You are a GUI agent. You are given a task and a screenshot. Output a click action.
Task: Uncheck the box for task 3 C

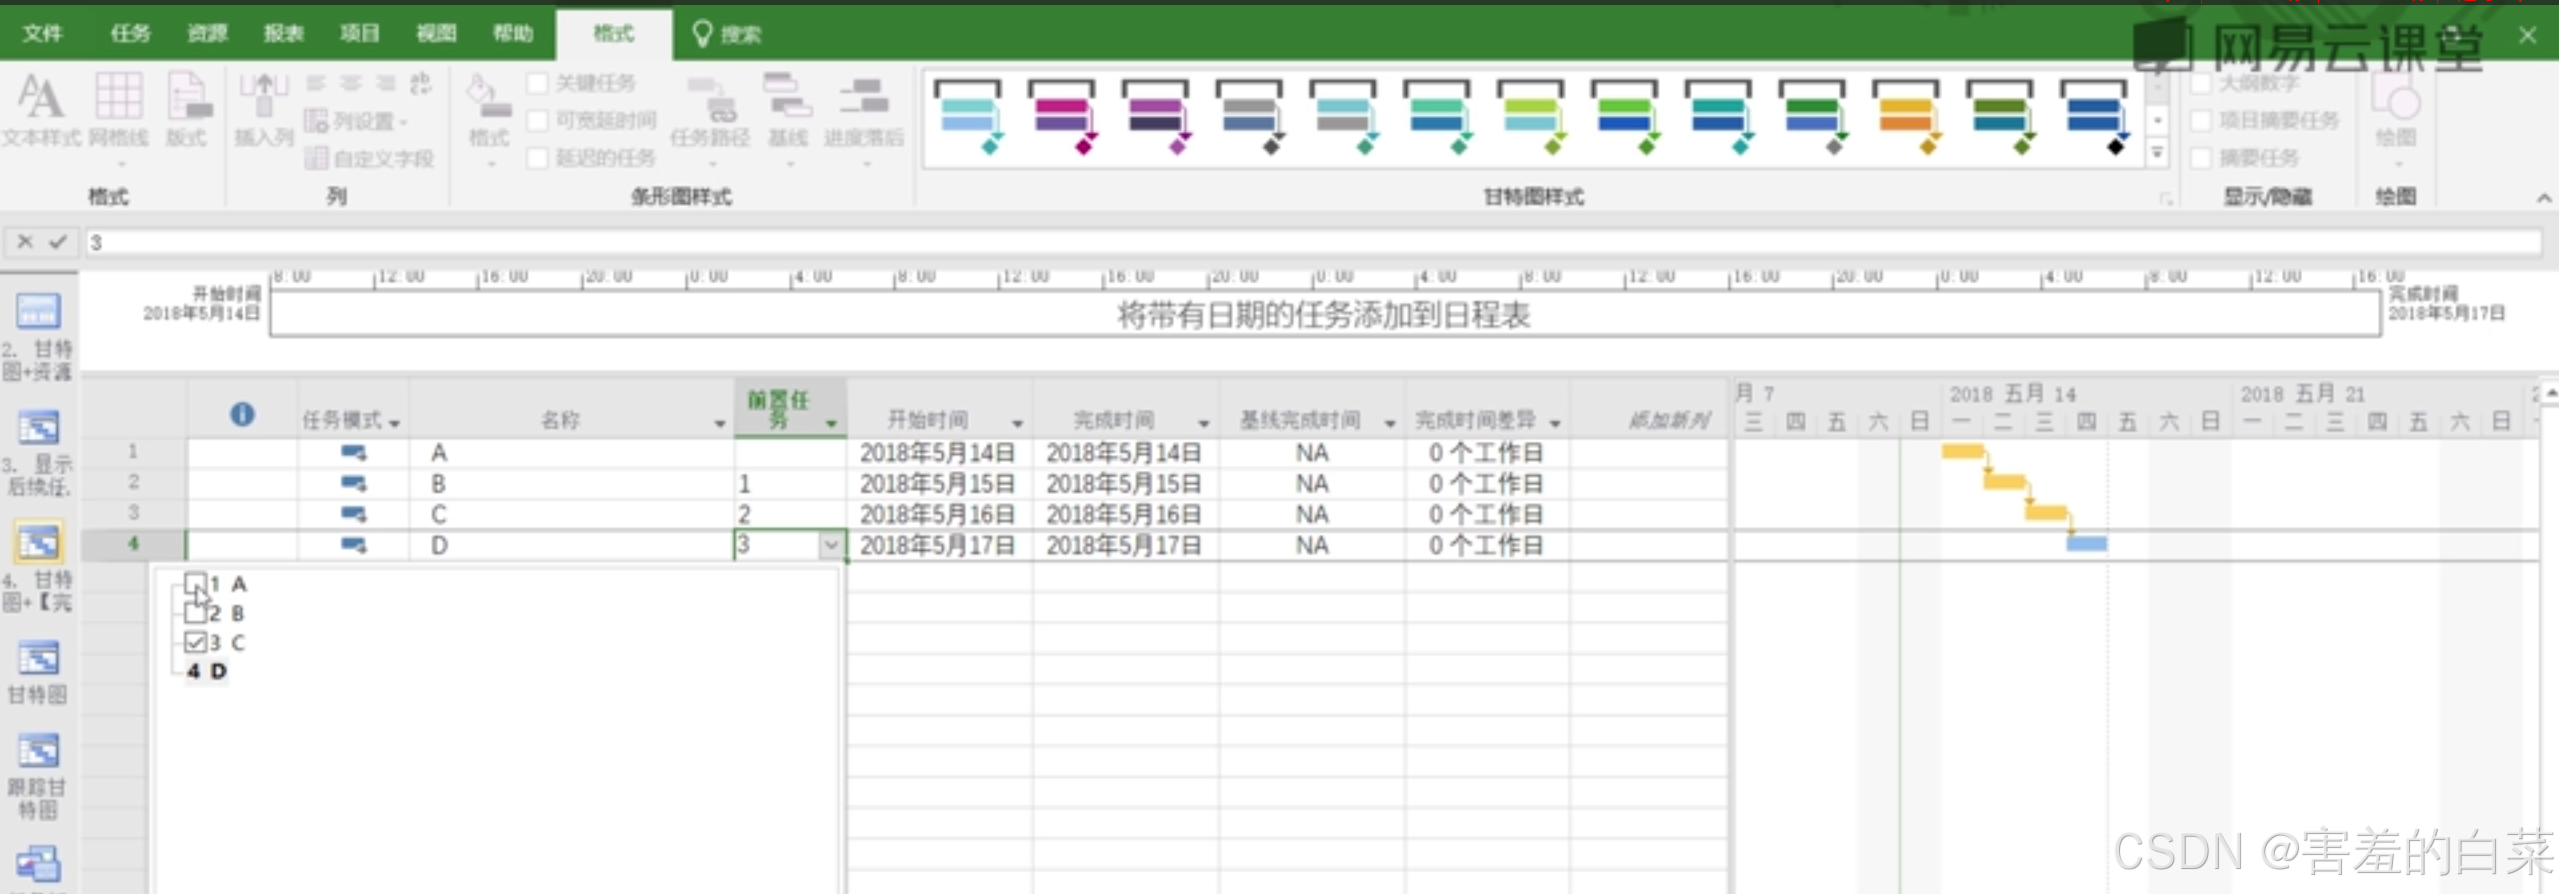tap(196, 641)
